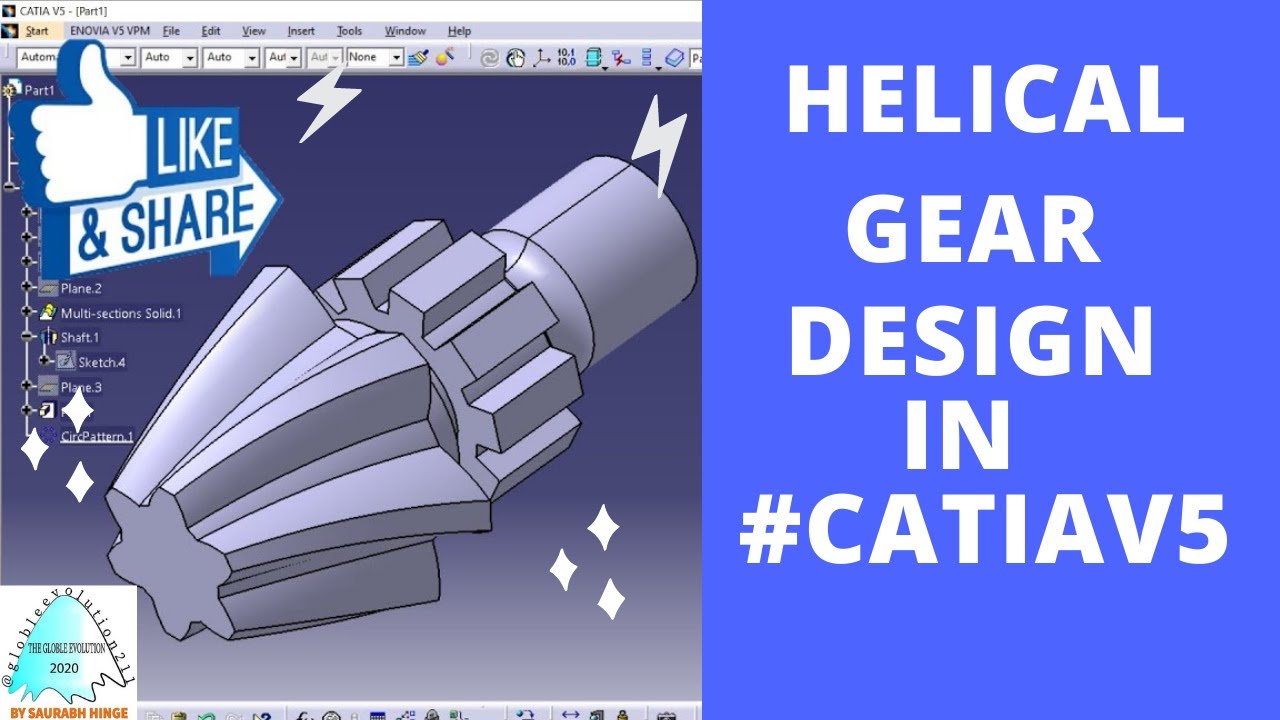The width and height of the screenshot is (1280, 720).
Task: Click the Apply Material sphere icon
Action: point(445,57)
